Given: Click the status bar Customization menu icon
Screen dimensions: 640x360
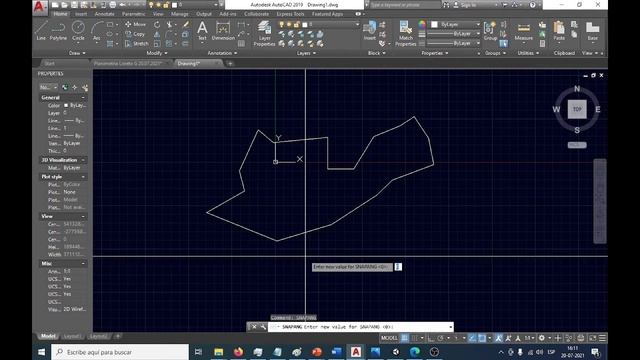Looking at the screenshot, I should point(602,338).
